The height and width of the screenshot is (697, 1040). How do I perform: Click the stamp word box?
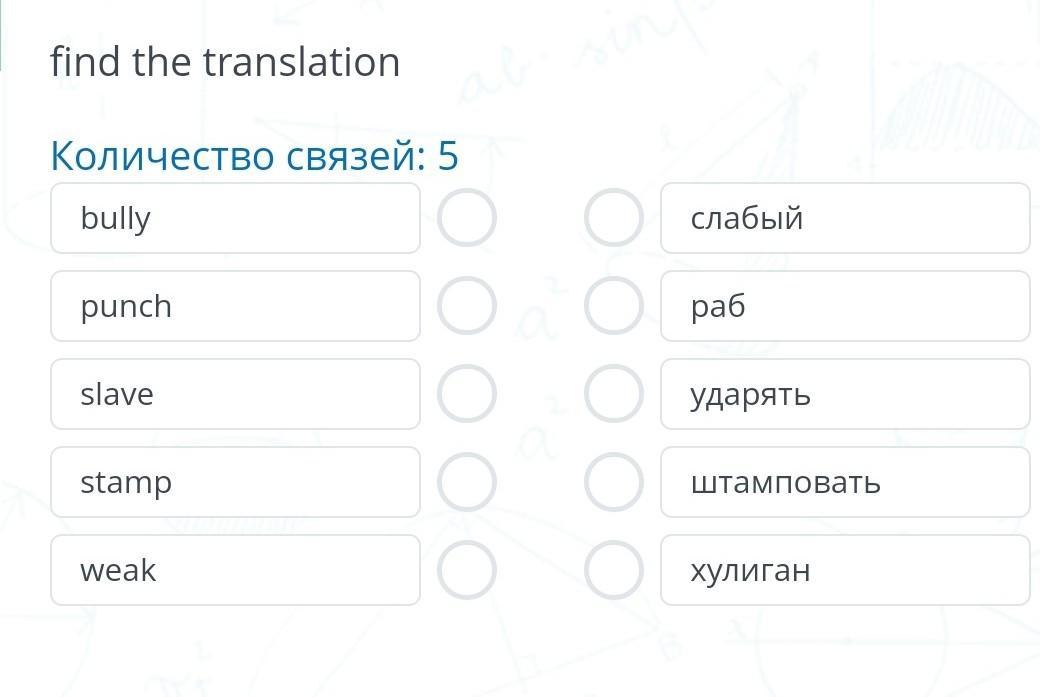(235, 482)
